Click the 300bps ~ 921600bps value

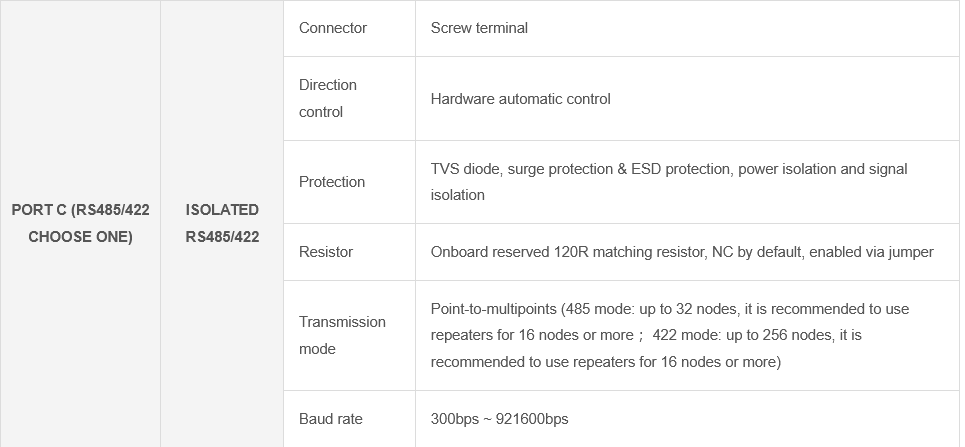click(499, 419)
